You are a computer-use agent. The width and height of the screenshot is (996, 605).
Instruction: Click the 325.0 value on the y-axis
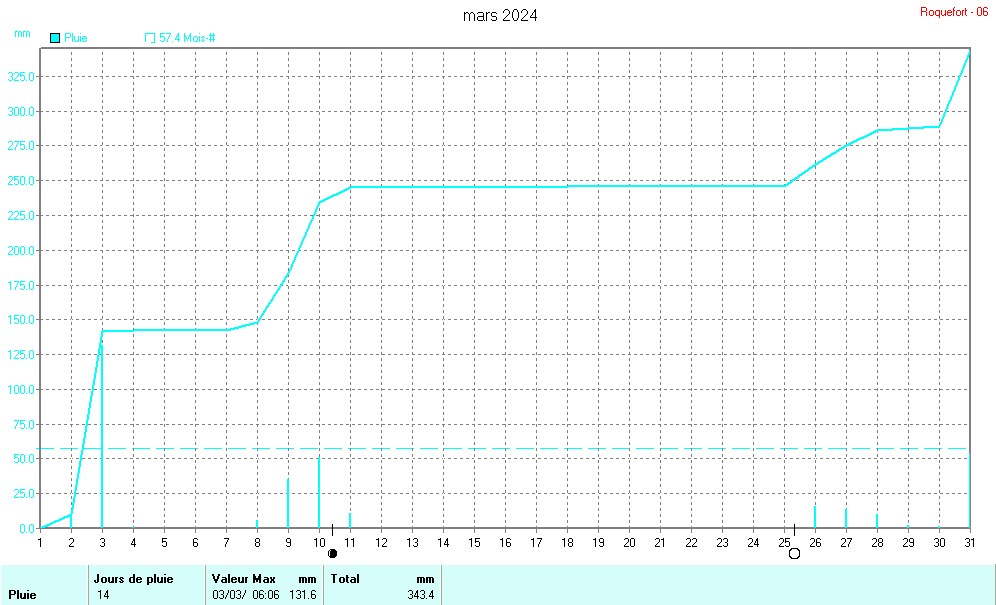click(21, 76)
